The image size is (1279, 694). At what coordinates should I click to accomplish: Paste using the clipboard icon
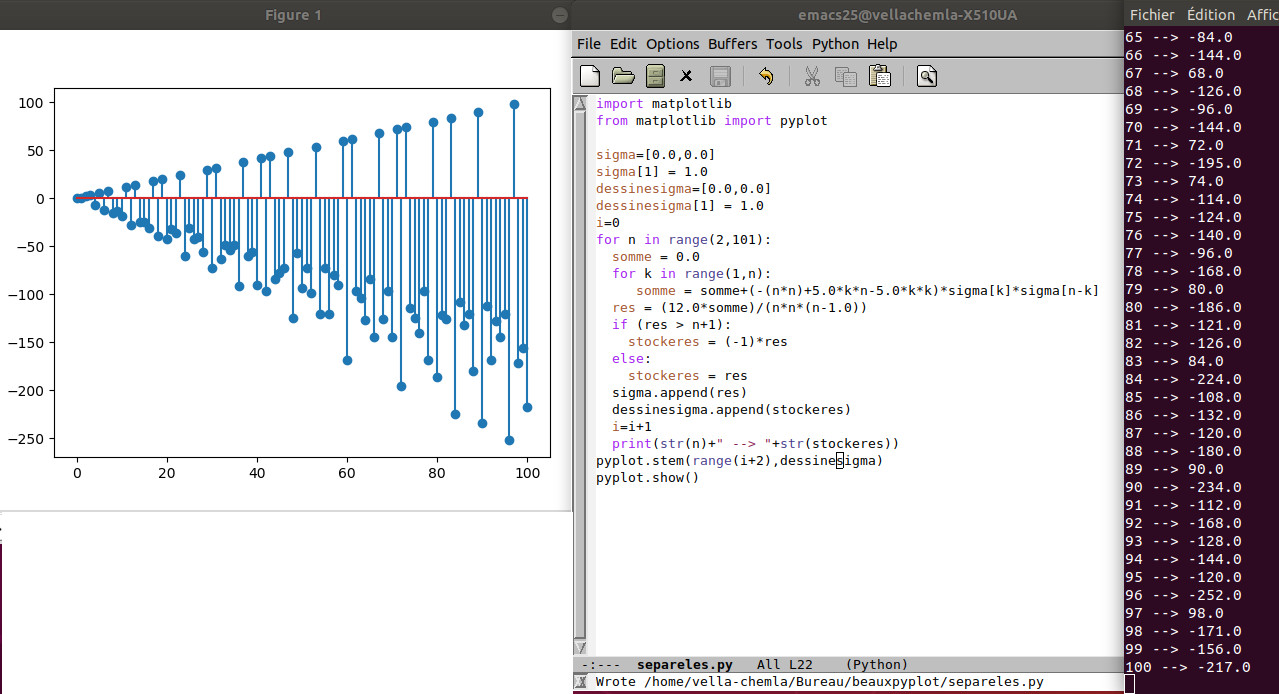(x=879, y=76)
